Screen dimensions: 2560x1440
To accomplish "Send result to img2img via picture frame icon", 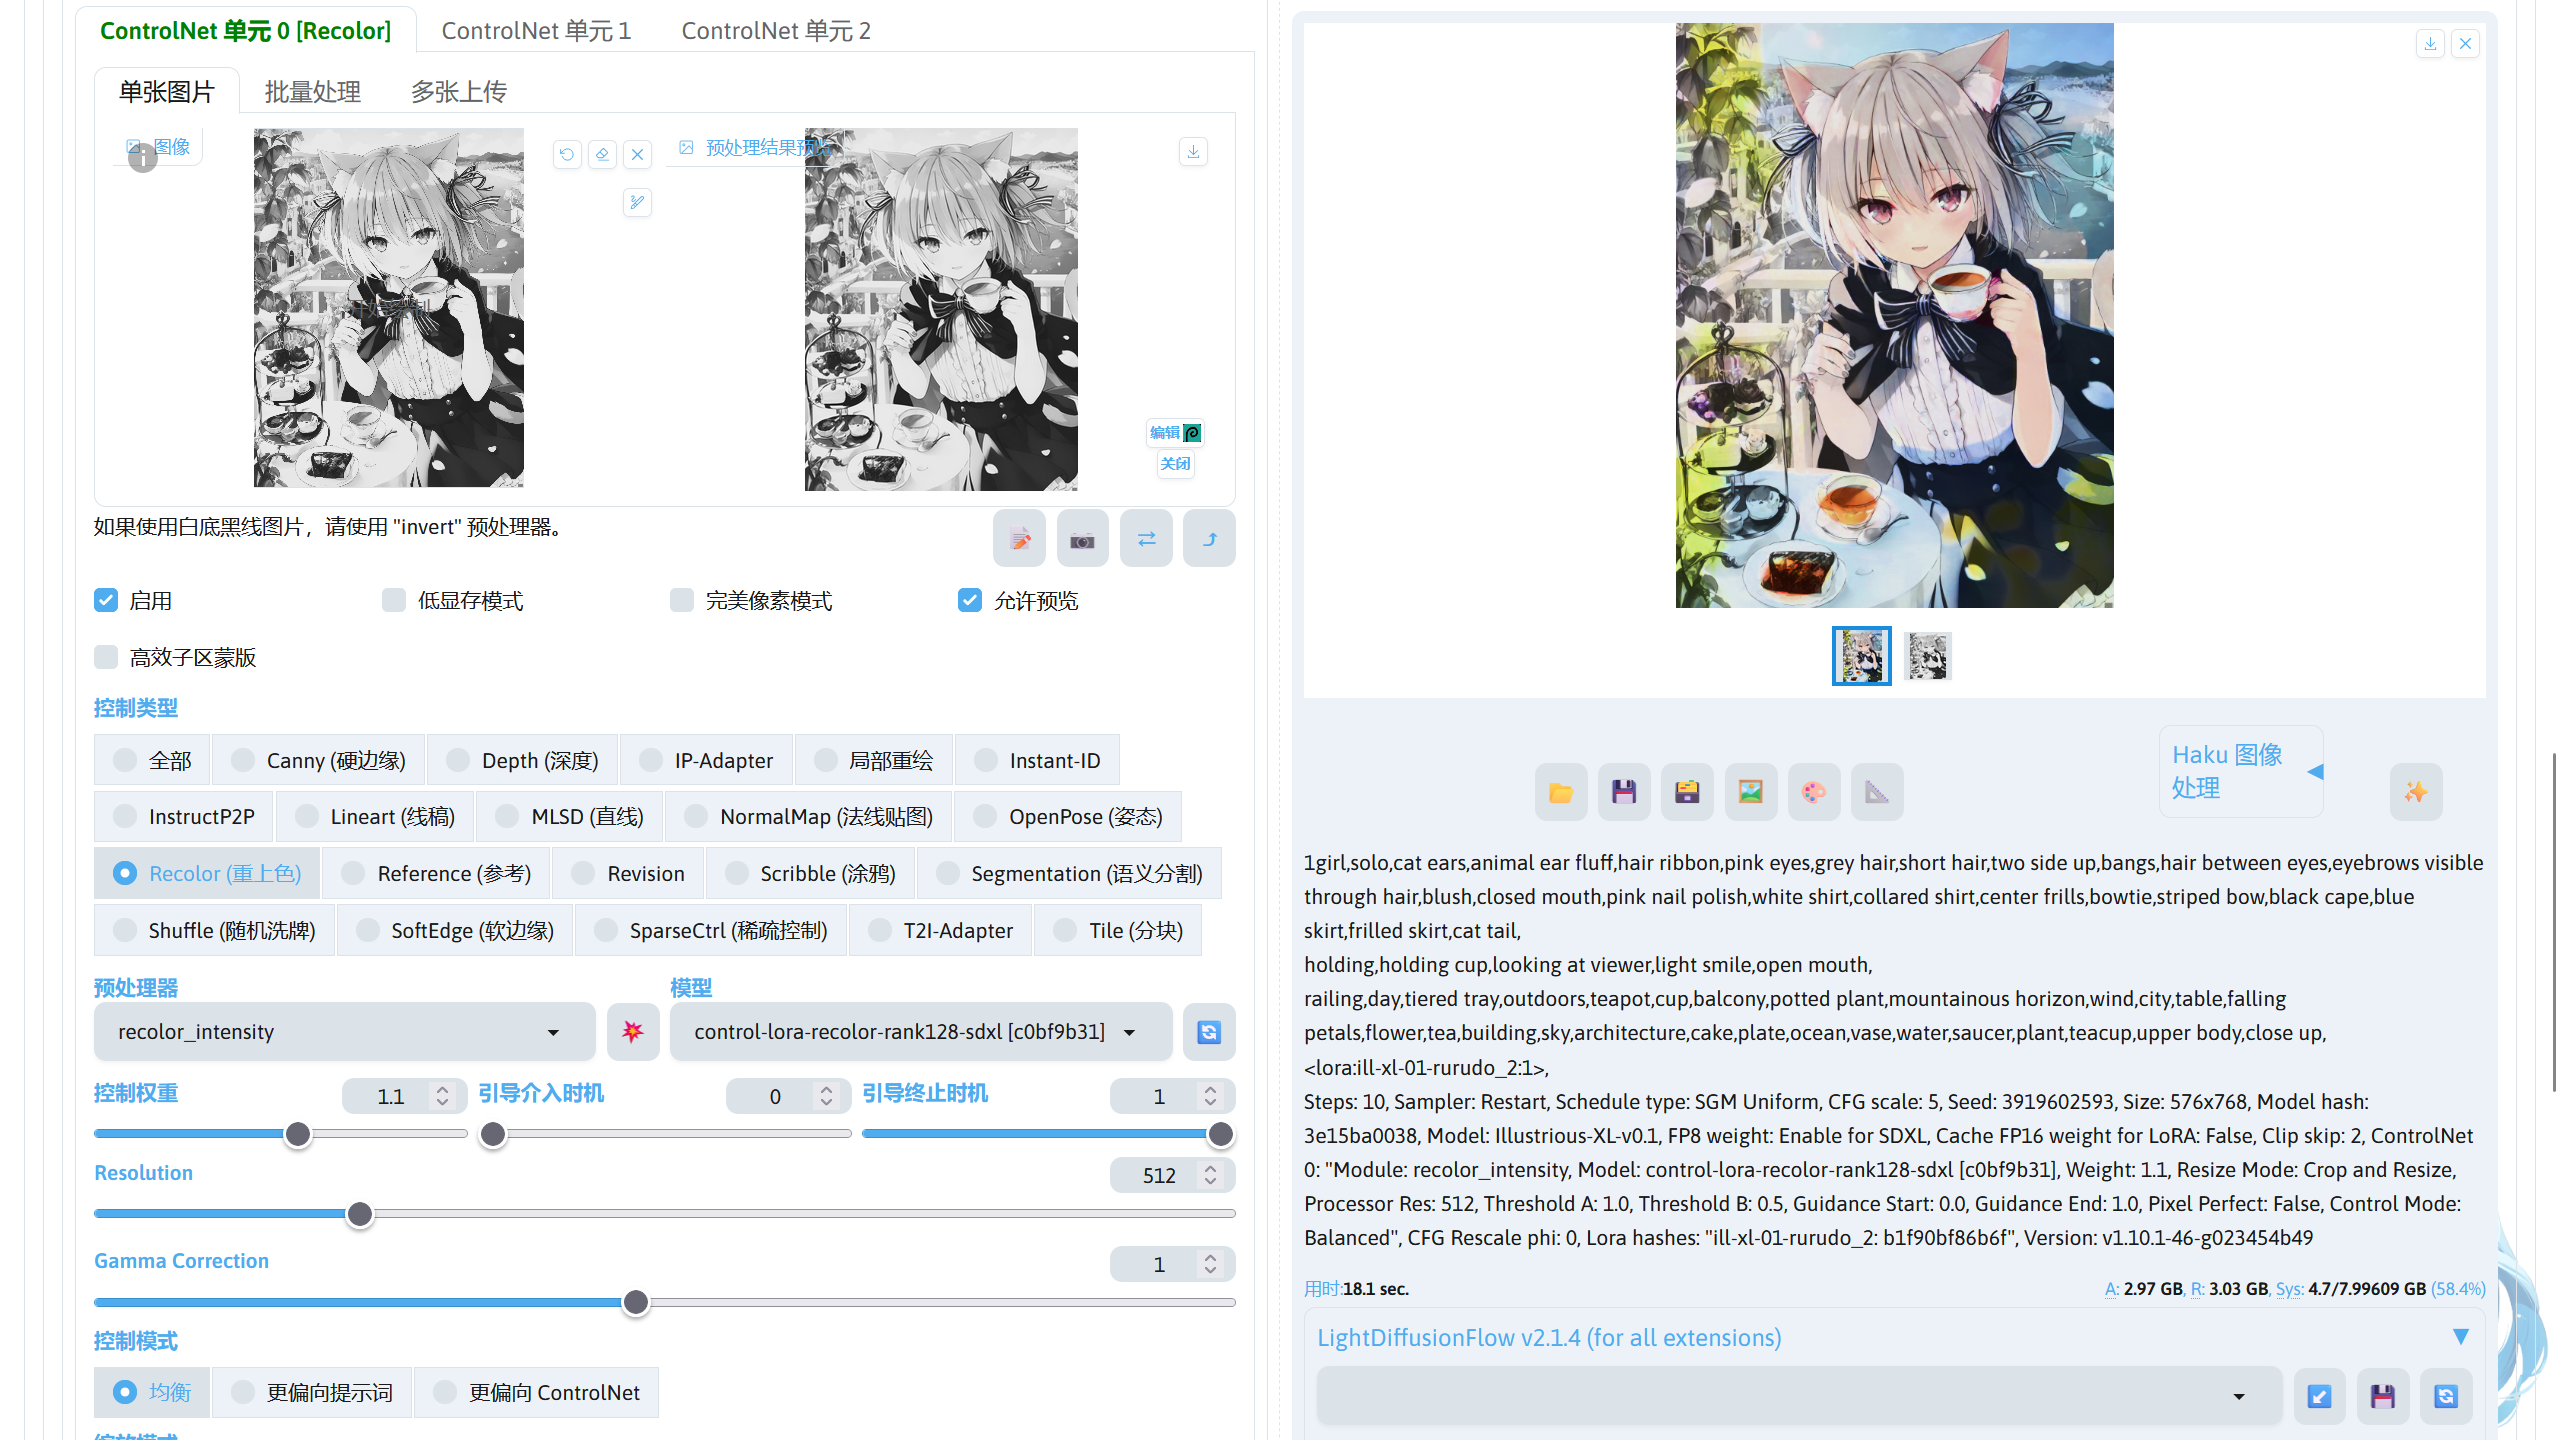I will click(1750, 791).
